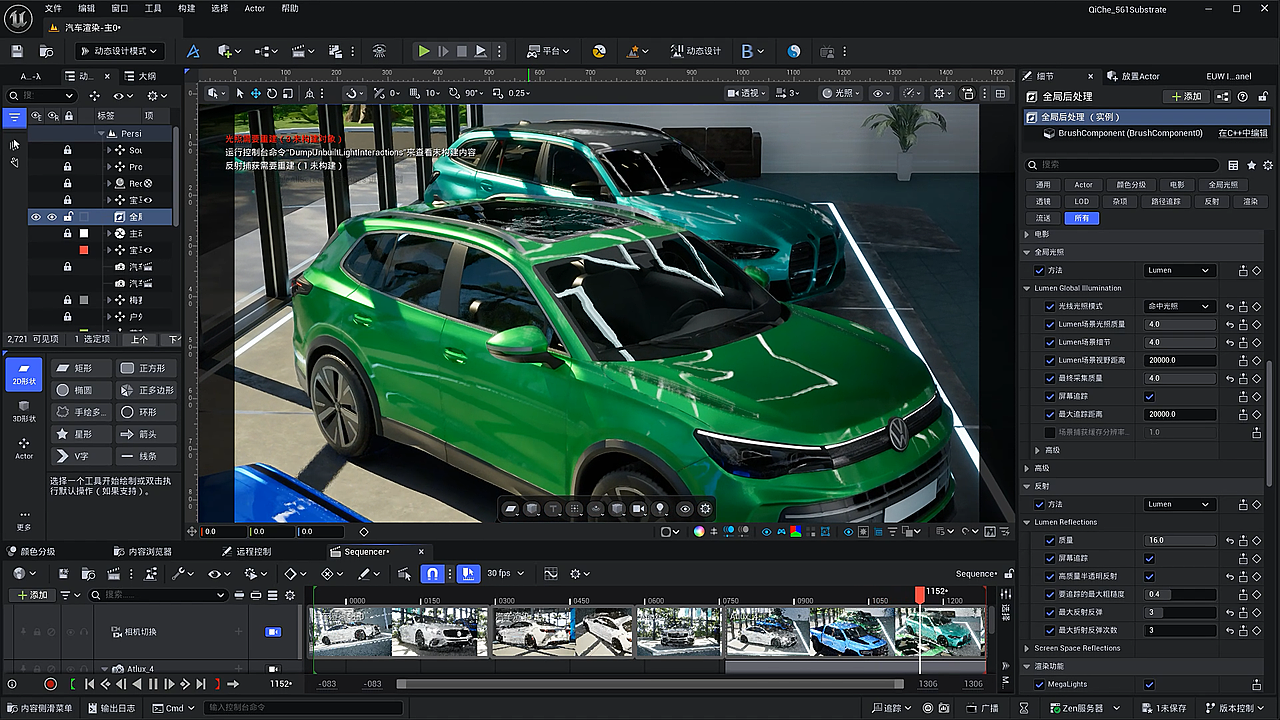Click the green Play button in toolbar
This screenshot has width=1280, height=720.
[424, 51]
